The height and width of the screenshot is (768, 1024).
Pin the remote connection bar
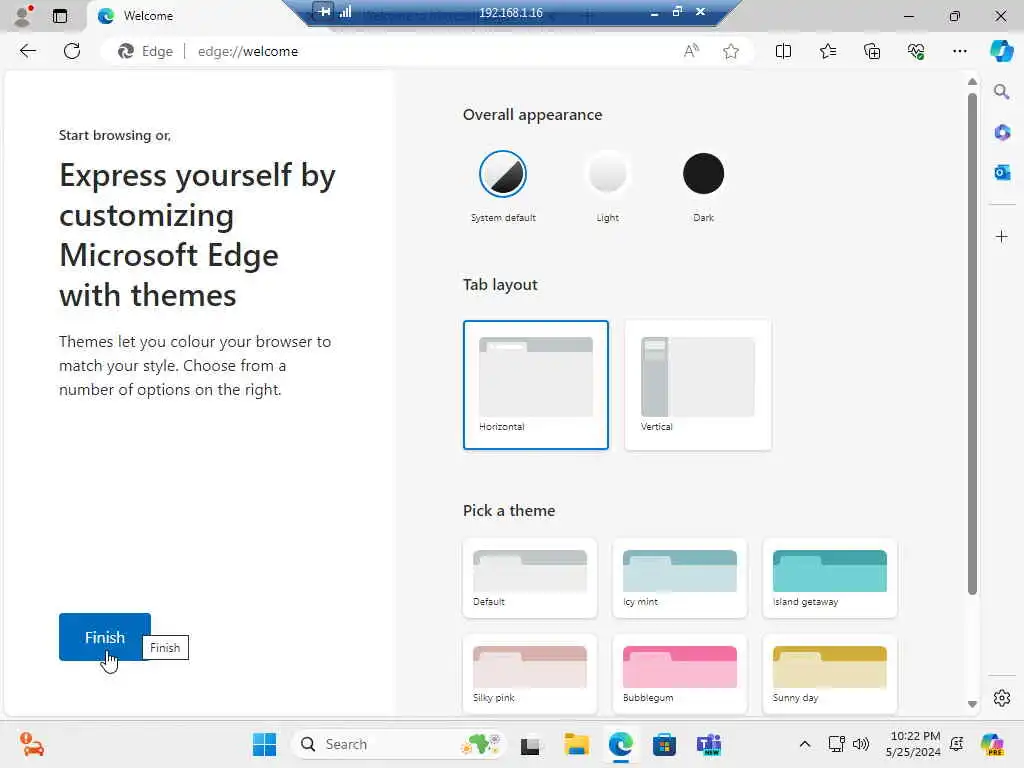point(324,11)
